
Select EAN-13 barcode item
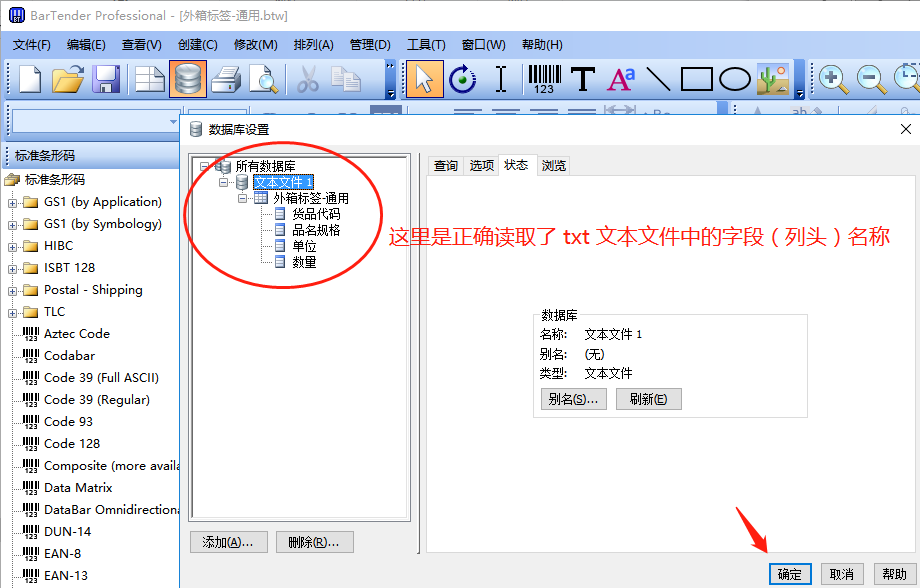[66, 576]
